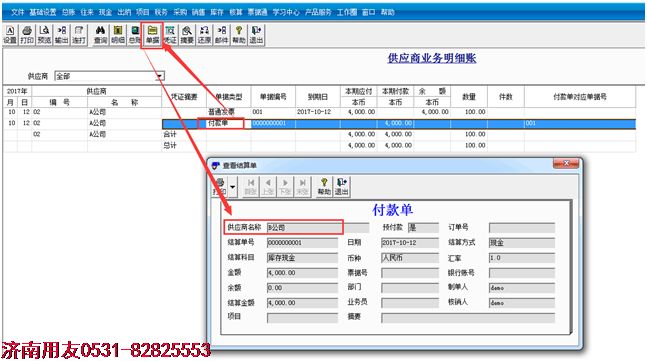Go to 上张 previous record in dialog
The height and width of the screenshot is (361, 647).
click(x=268, y=187)
